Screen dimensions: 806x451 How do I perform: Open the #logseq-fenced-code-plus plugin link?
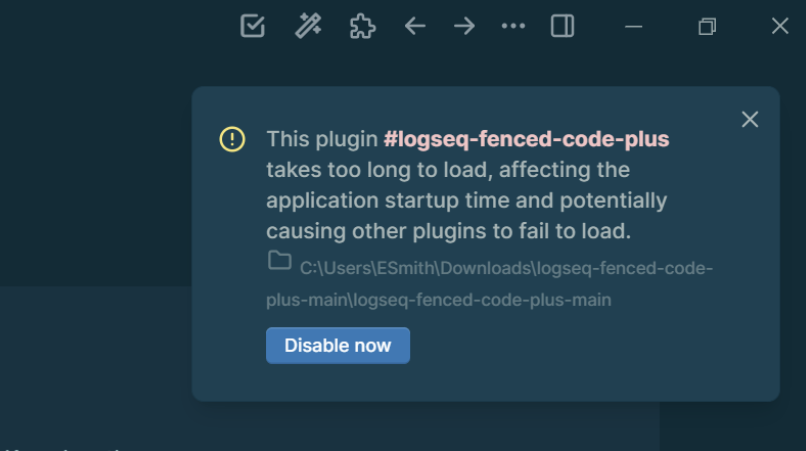coord(526,139)
